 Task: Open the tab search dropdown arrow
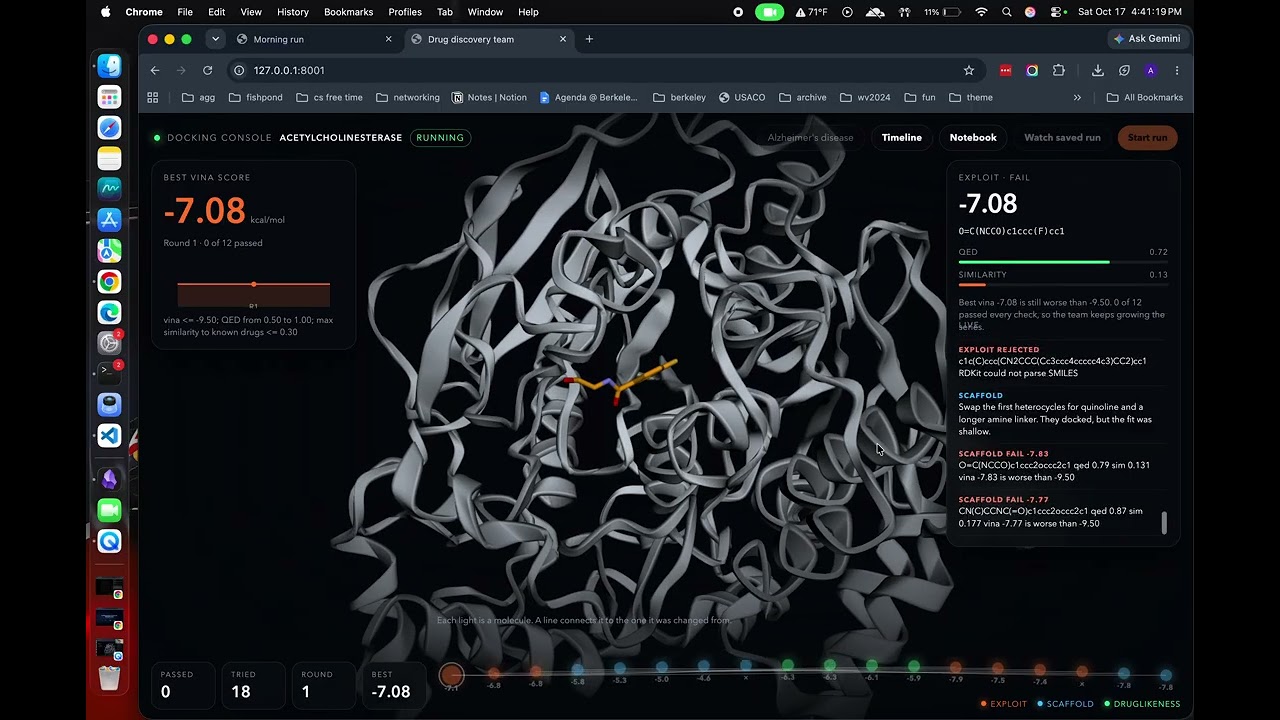(x=215, y=39)
